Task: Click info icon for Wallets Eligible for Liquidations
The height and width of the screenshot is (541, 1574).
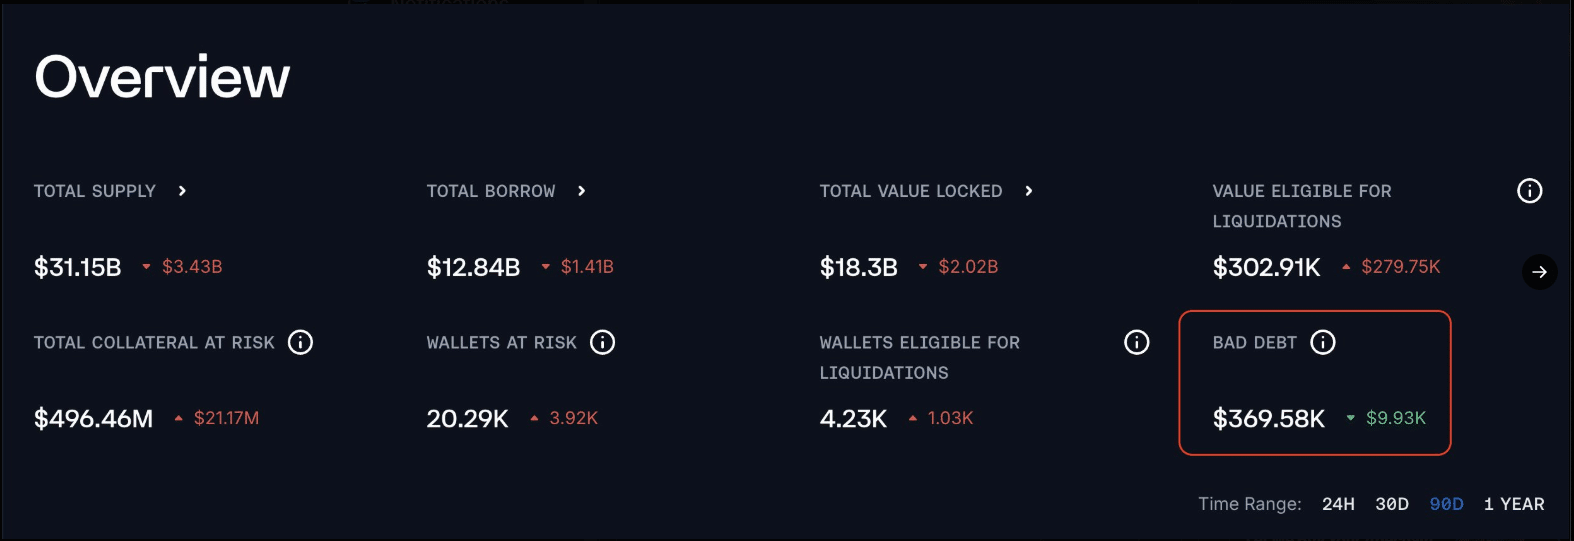Action: (x=1136, y=343)
